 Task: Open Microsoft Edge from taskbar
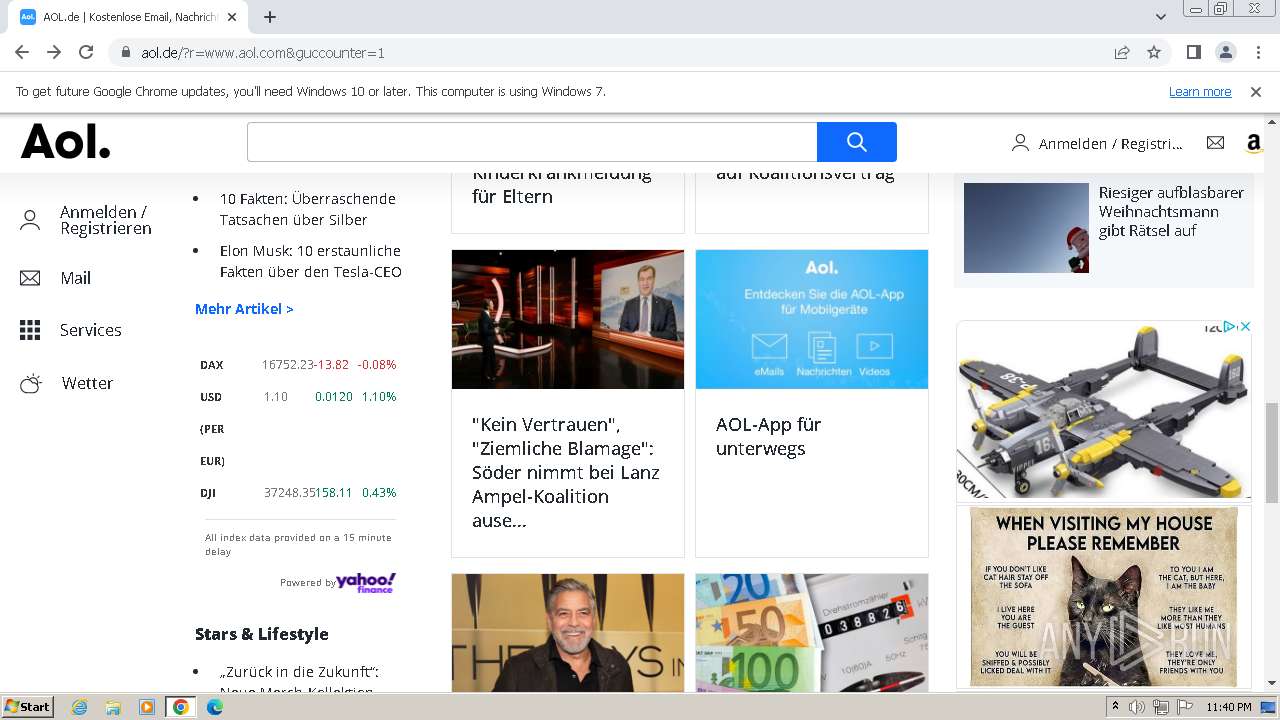click(x=215, y=707)
